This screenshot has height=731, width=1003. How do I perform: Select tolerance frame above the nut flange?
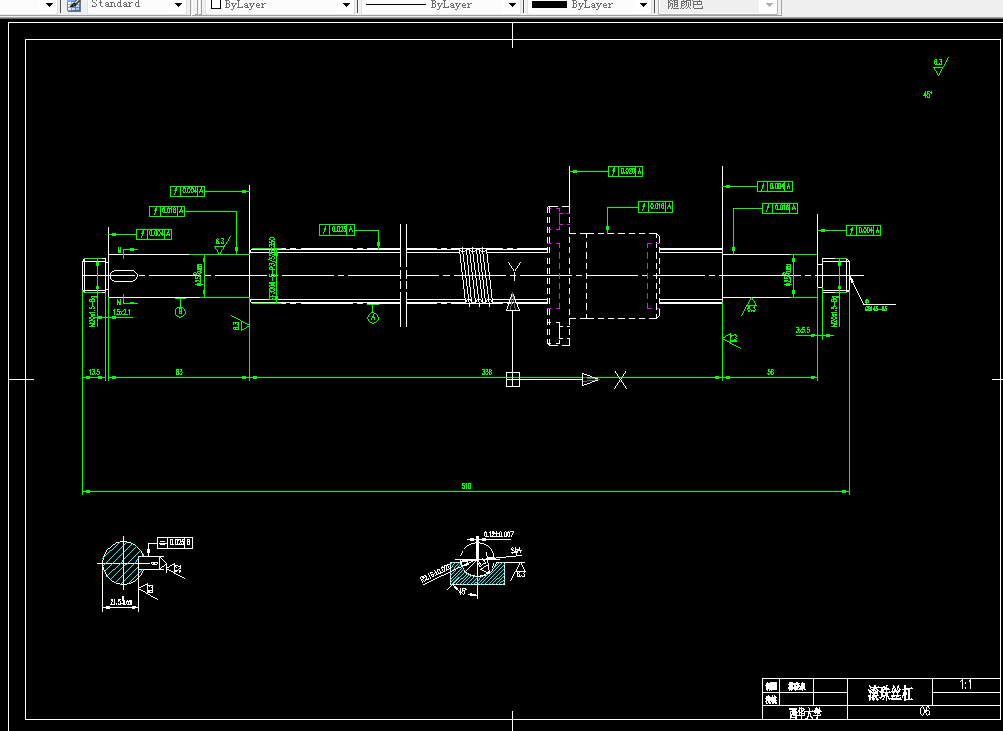pos(626,171)
